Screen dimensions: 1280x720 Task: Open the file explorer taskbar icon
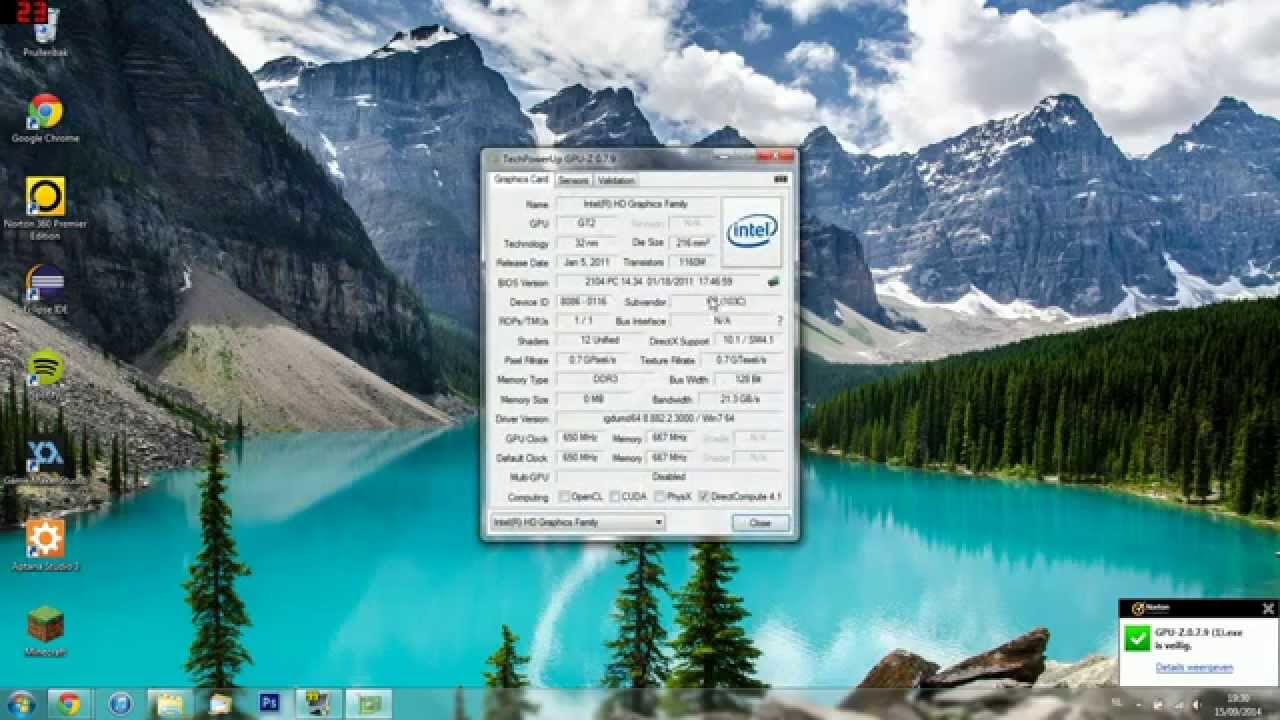[171, 703]
